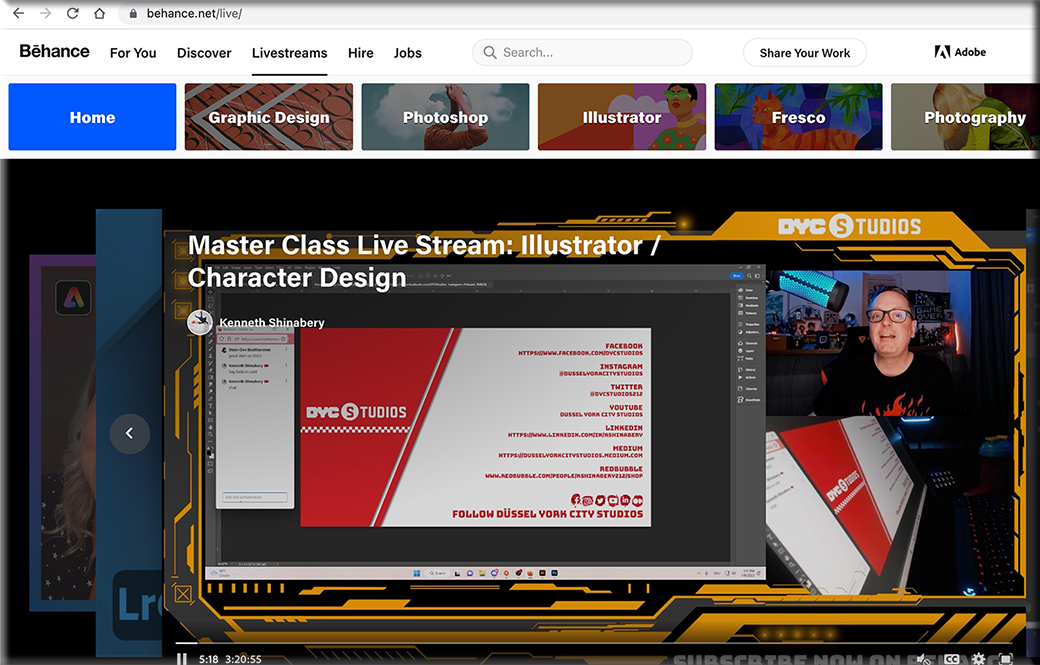Open the browser home page
Viewport: 1040px width, 665px height.
(99, 13)
